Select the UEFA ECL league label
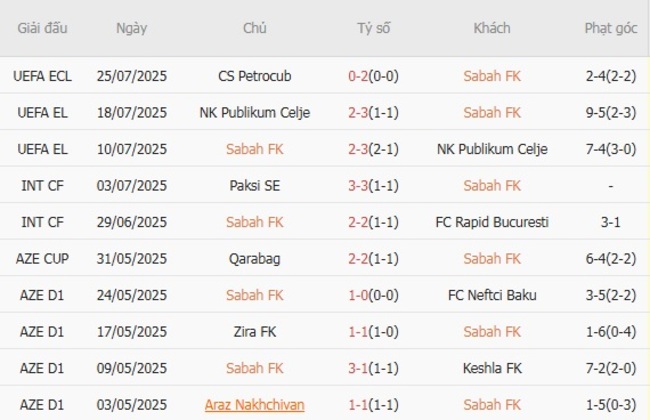 pyautogui.click(x=43, y=76)
